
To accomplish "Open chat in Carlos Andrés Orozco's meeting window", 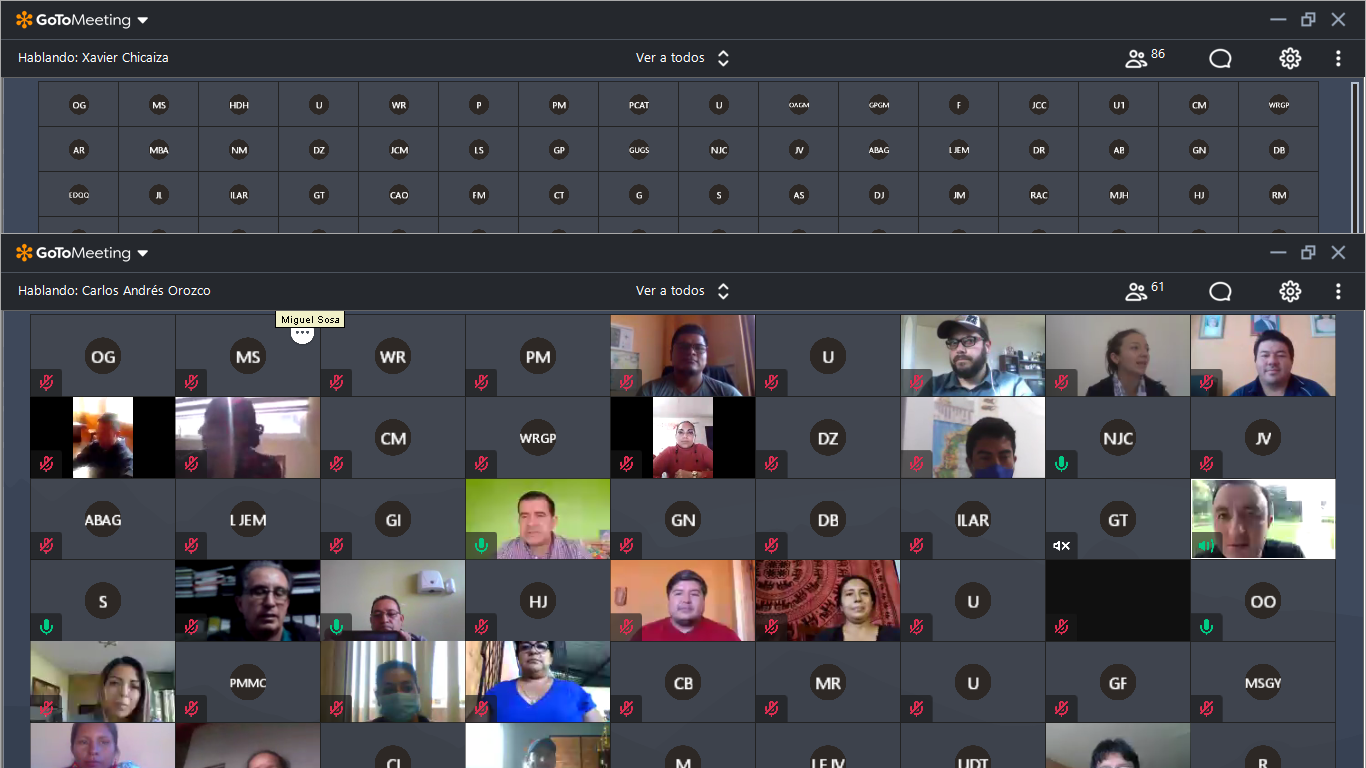I will click(1220, 291).
